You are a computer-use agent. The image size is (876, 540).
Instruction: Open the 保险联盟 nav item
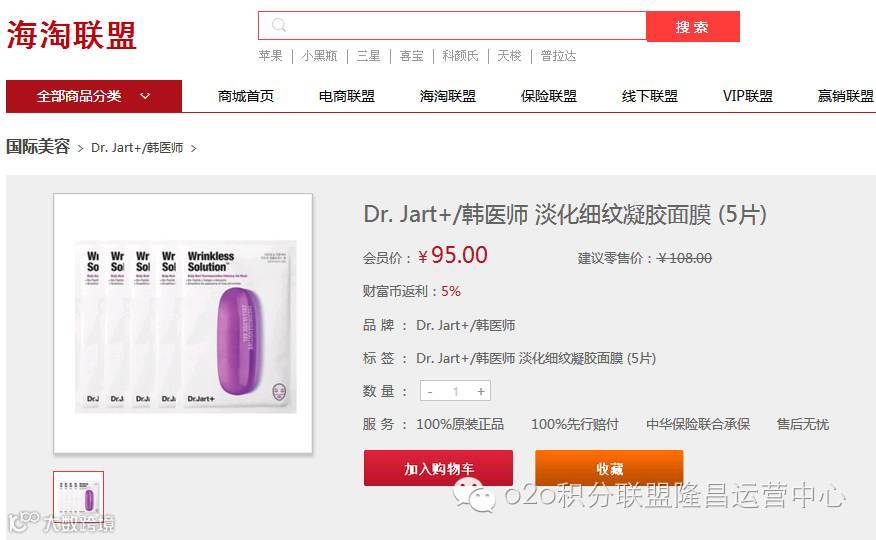[x=549, y=96]
